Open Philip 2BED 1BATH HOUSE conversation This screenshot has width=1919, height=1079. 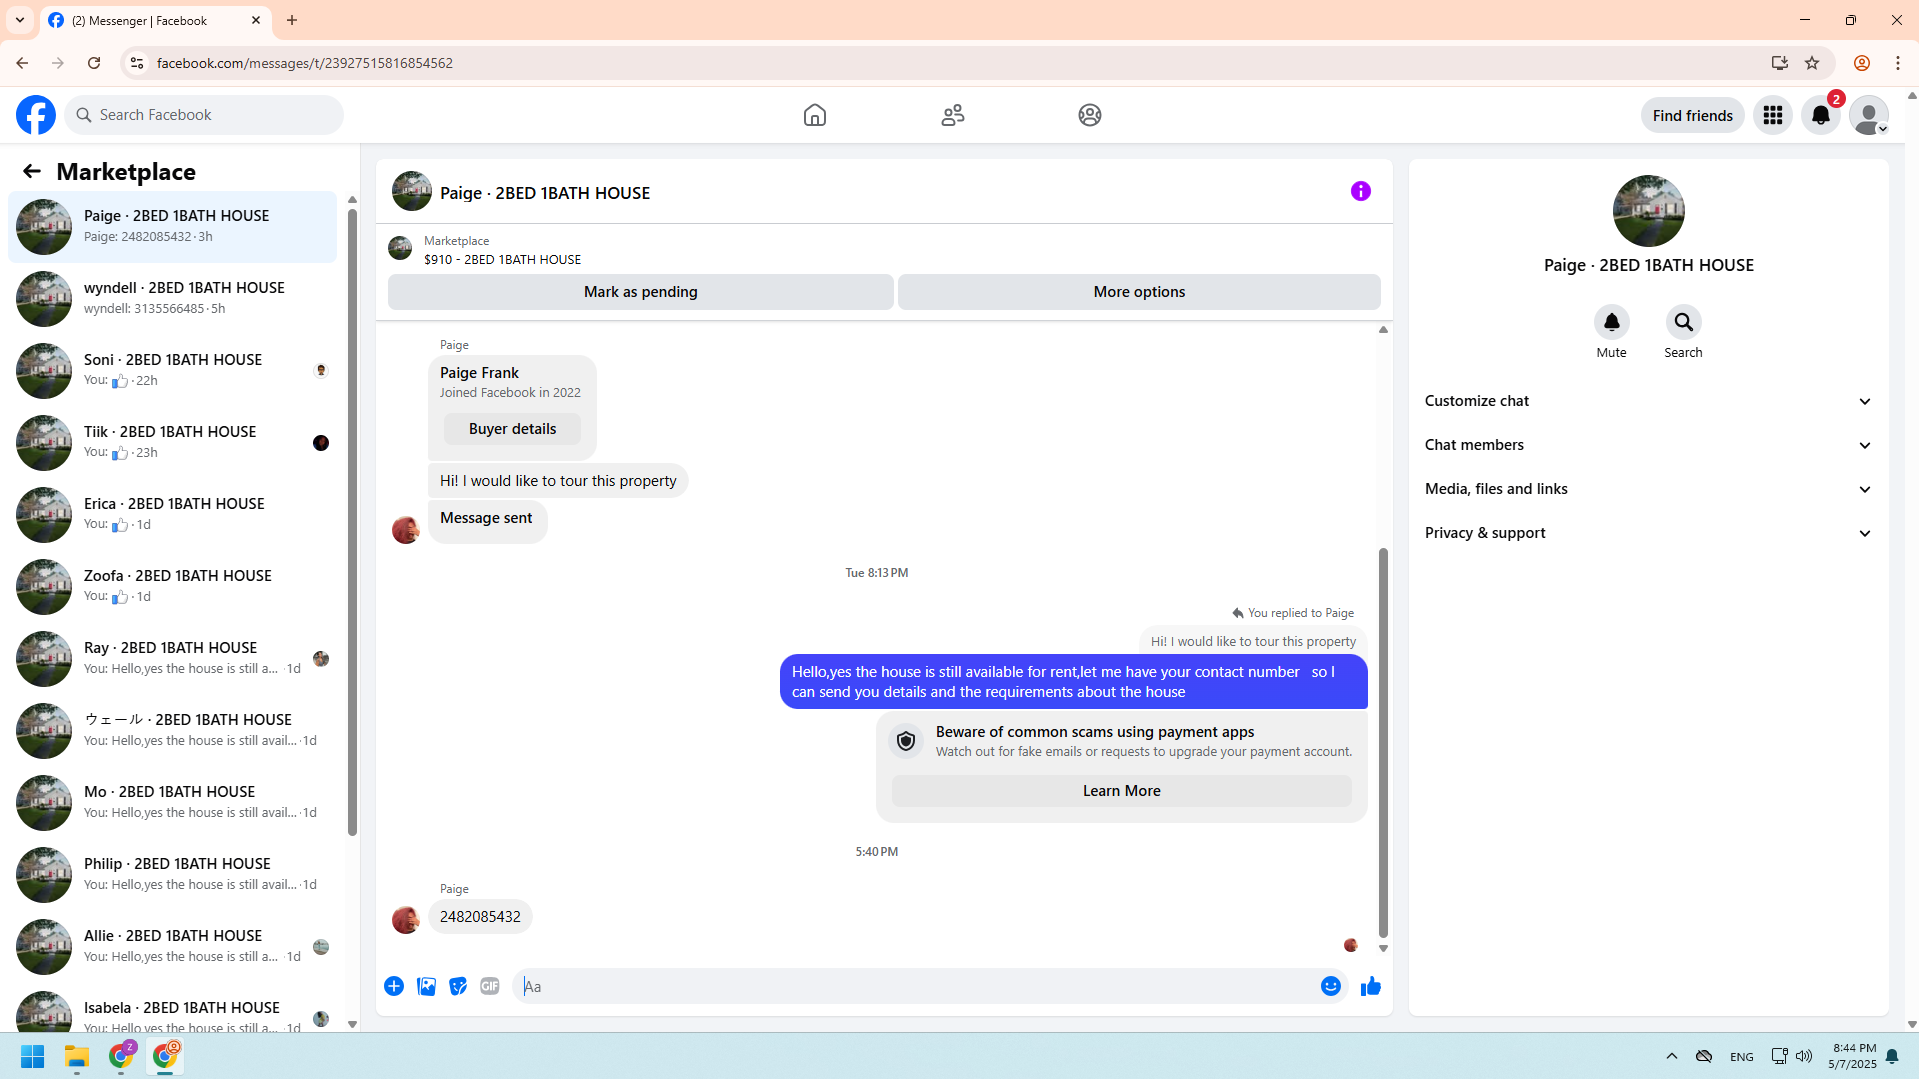[x=172, y=874]
